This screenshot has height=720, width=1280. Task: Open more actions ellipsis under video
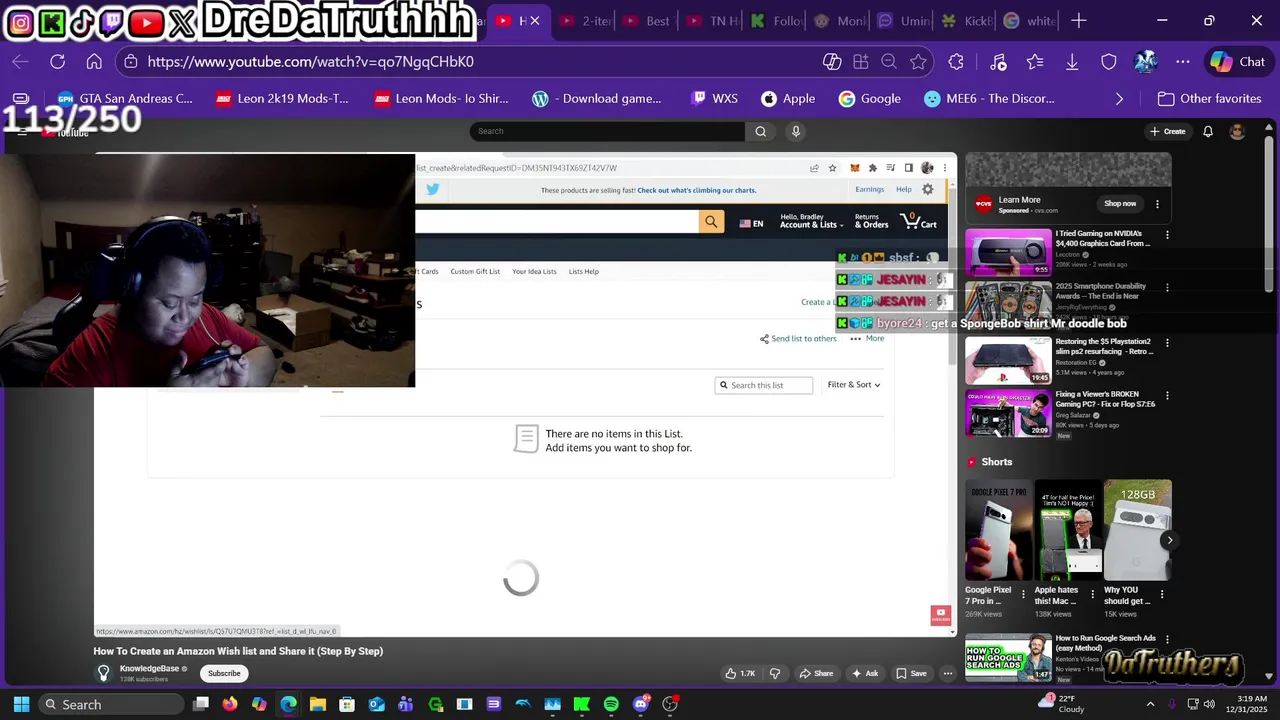coord(948,673)
